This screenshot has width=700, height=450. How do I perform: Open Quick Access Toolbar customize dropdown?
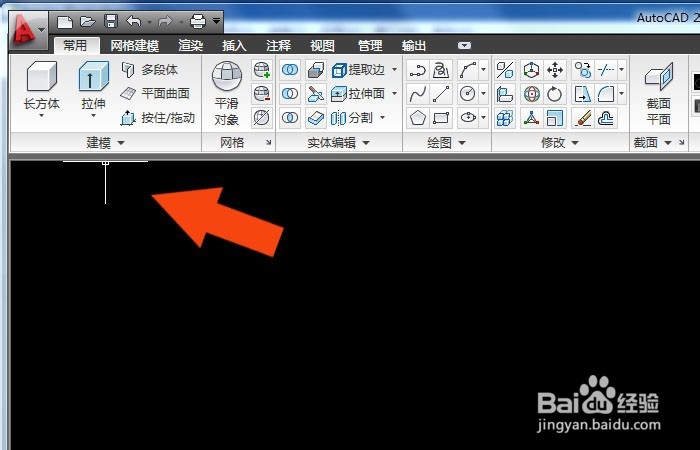[217, 21]
